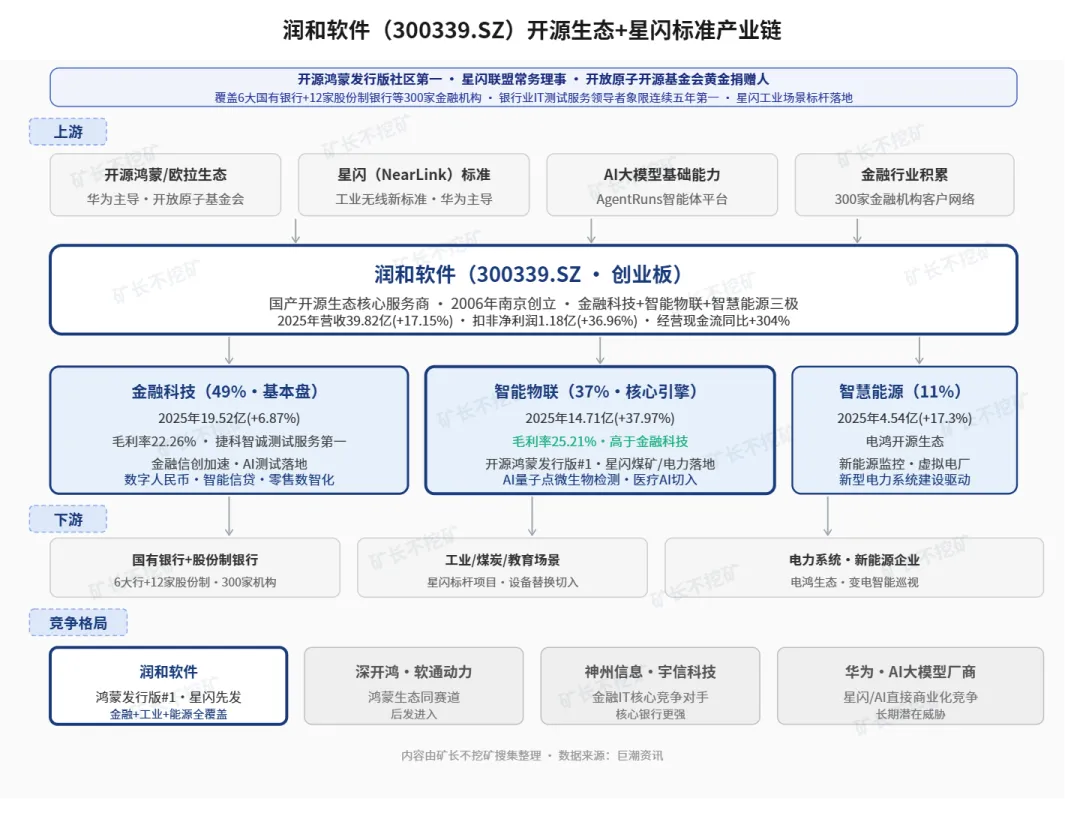Select the 竞争格局 section label
The image size is (1080, 813).
[x=79, y=623]
